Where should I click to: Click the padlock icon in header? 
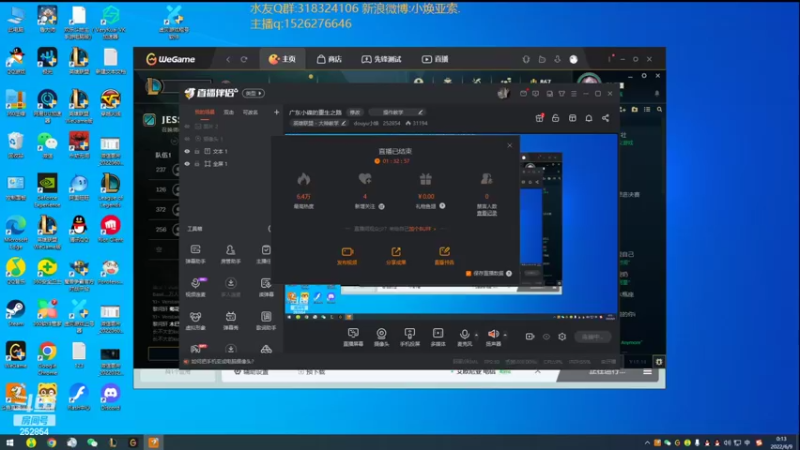(556, 118)
